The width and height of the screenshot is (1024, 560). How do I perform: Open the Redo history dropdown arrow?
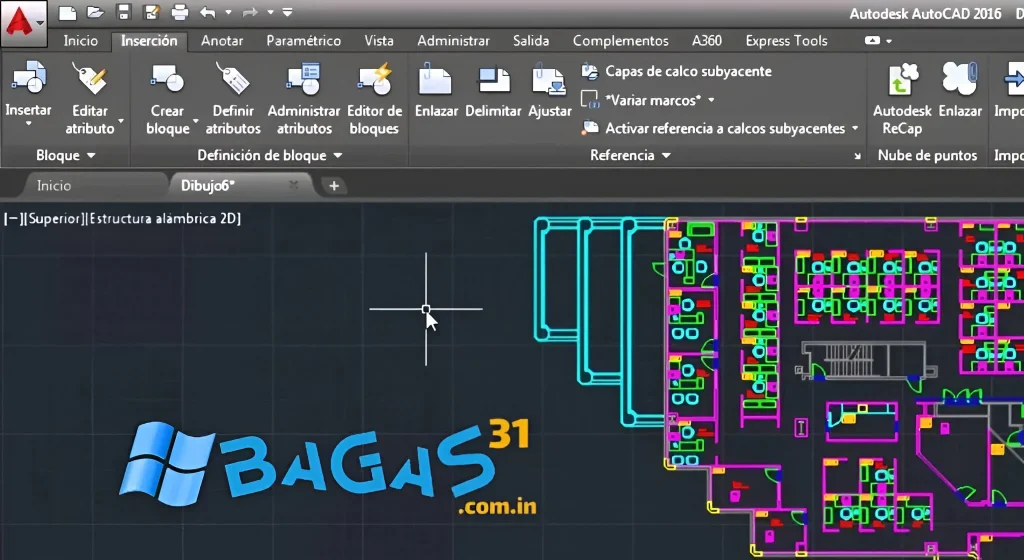[x=270, y=12]
